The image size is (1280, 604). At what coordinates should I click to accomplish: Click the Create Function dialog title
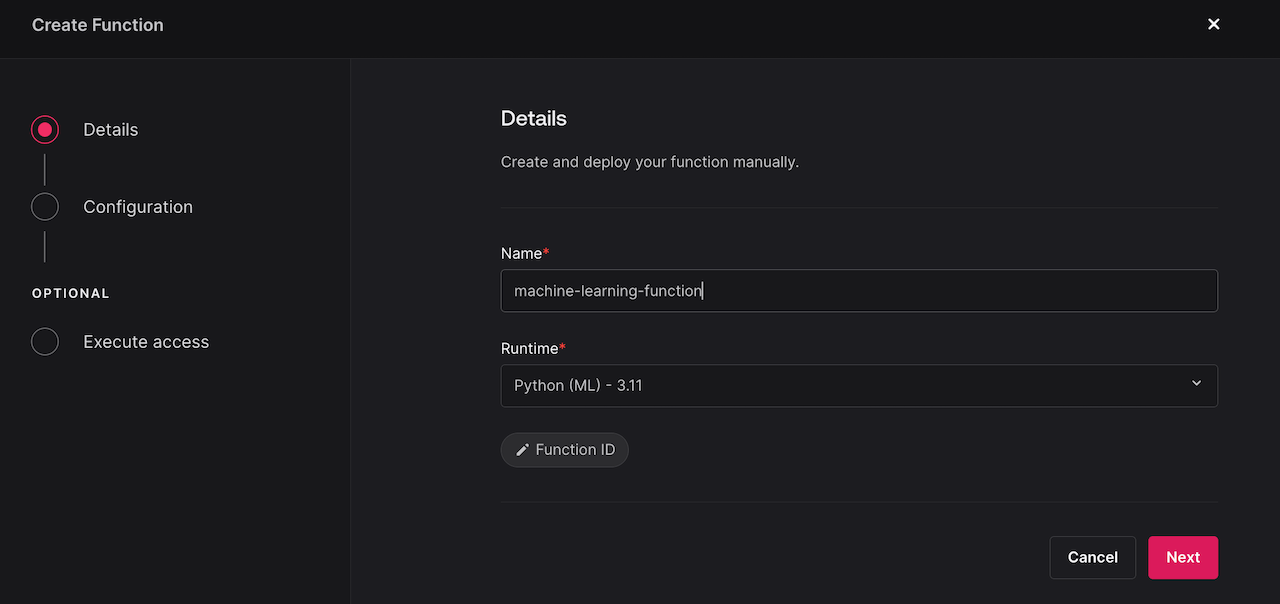[x=97, y=25]
